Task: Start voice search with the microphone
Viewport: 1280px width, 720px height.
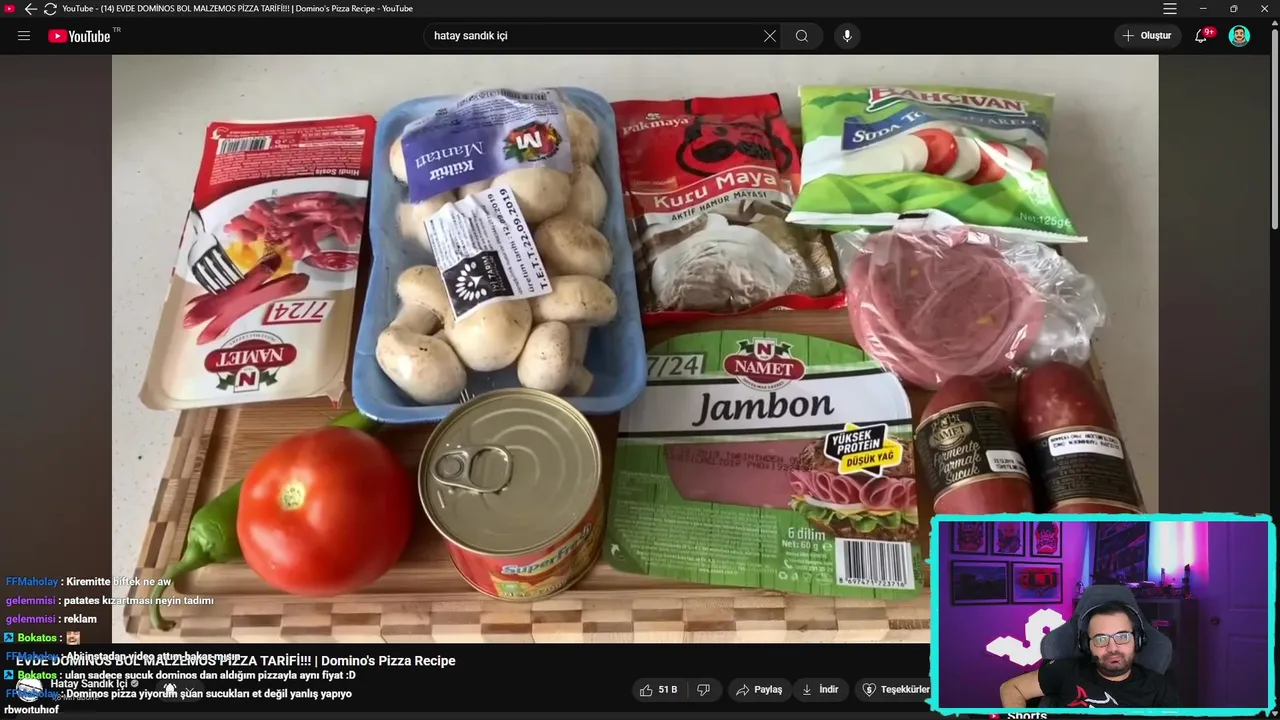Action: point(847,36)
